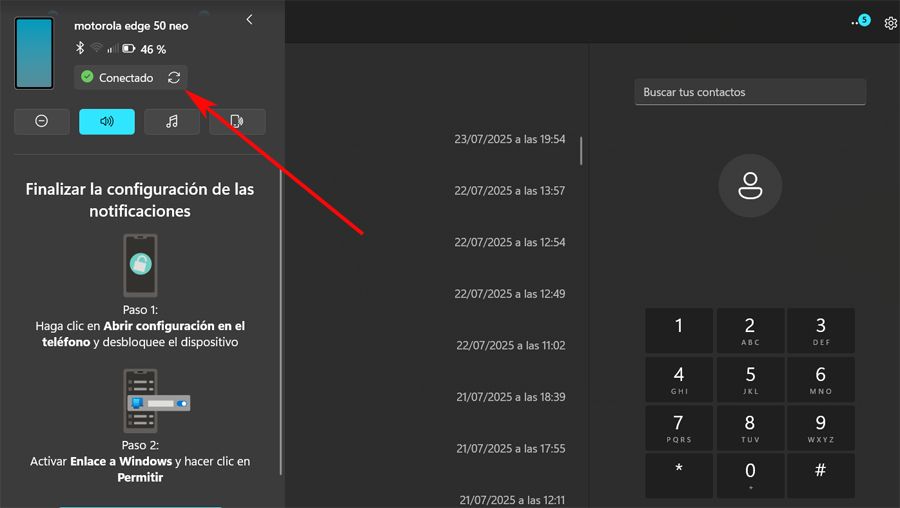Select call entry 22/07/2025 a las 12:54

(510, 242)
